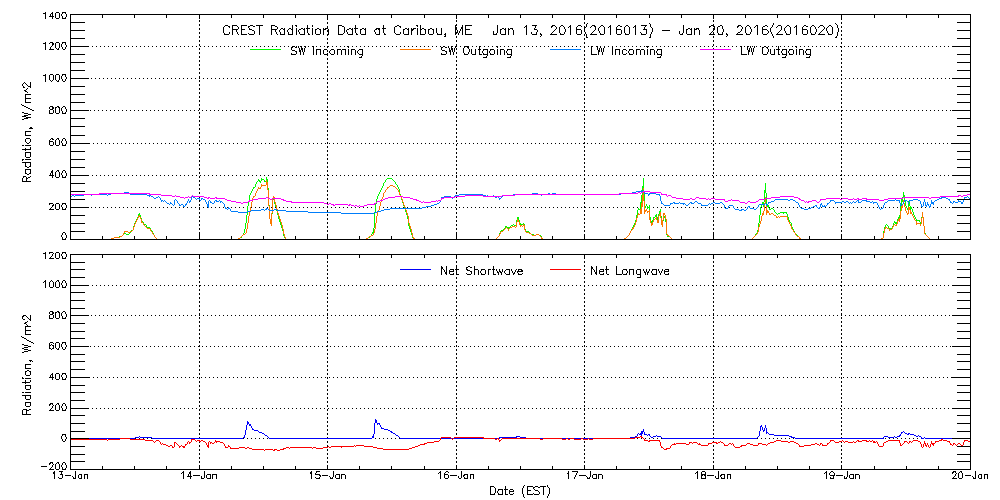This screenshot has width=1000, height=500.
Task: Click the 16-Jan date tick label
Action: coord(456,475)
